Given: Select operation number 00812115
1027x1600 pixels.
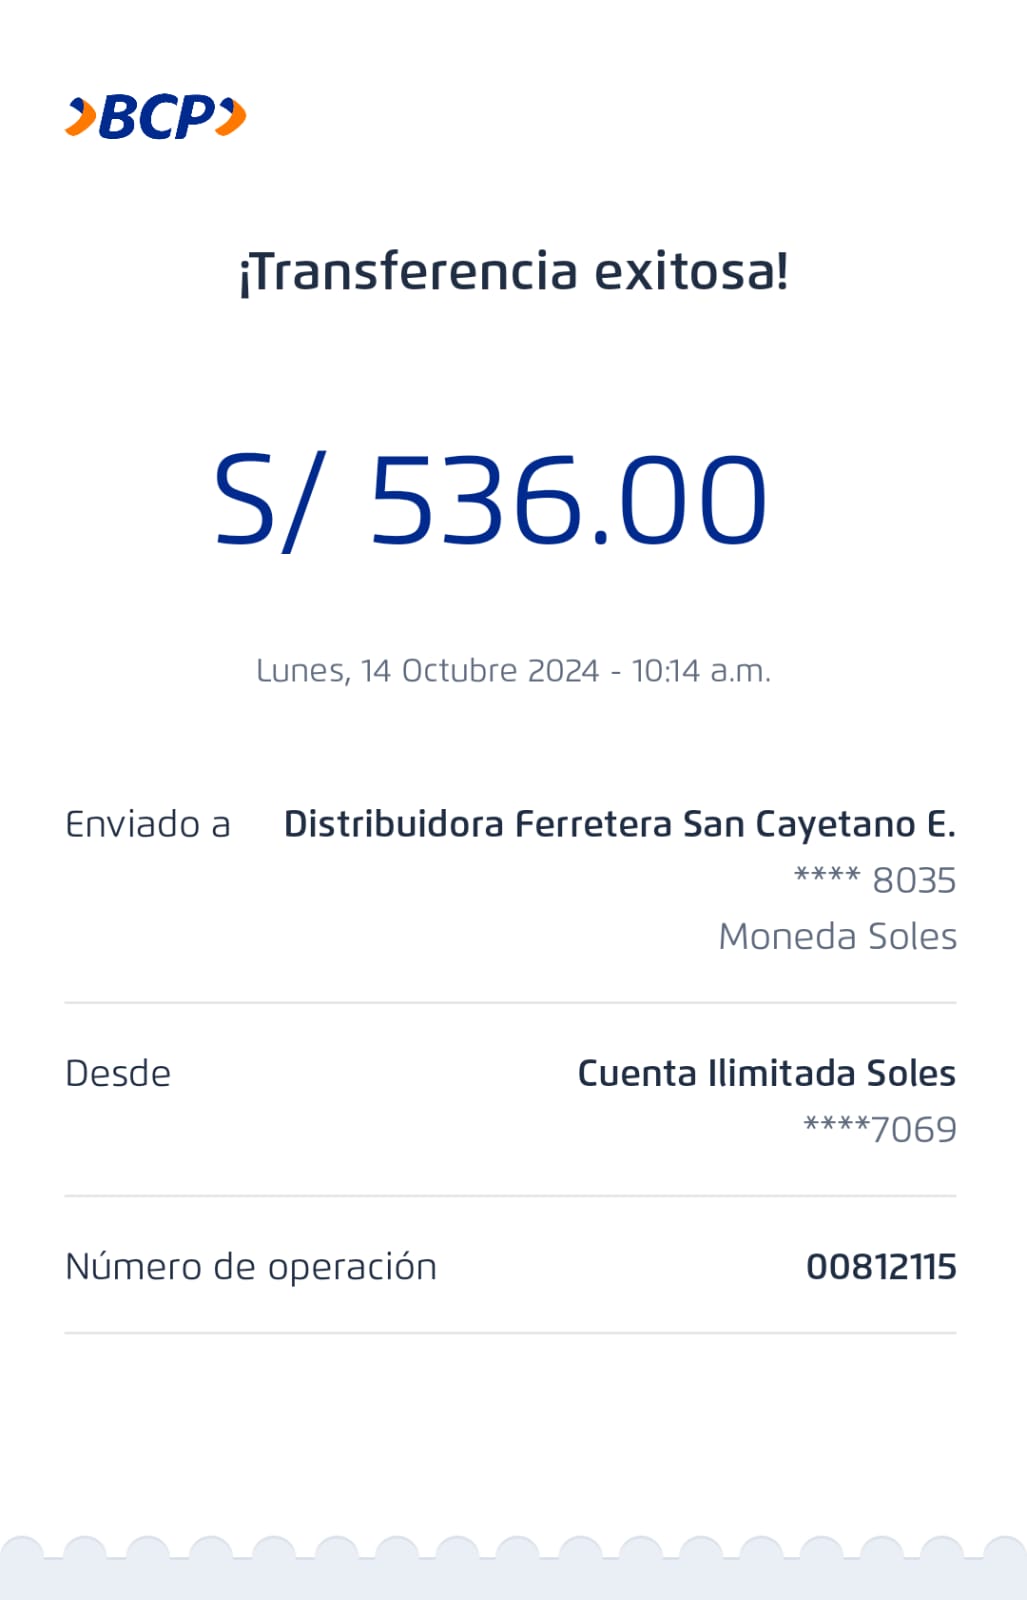Looking at the screenshot, I should (x=881, y=1266).
